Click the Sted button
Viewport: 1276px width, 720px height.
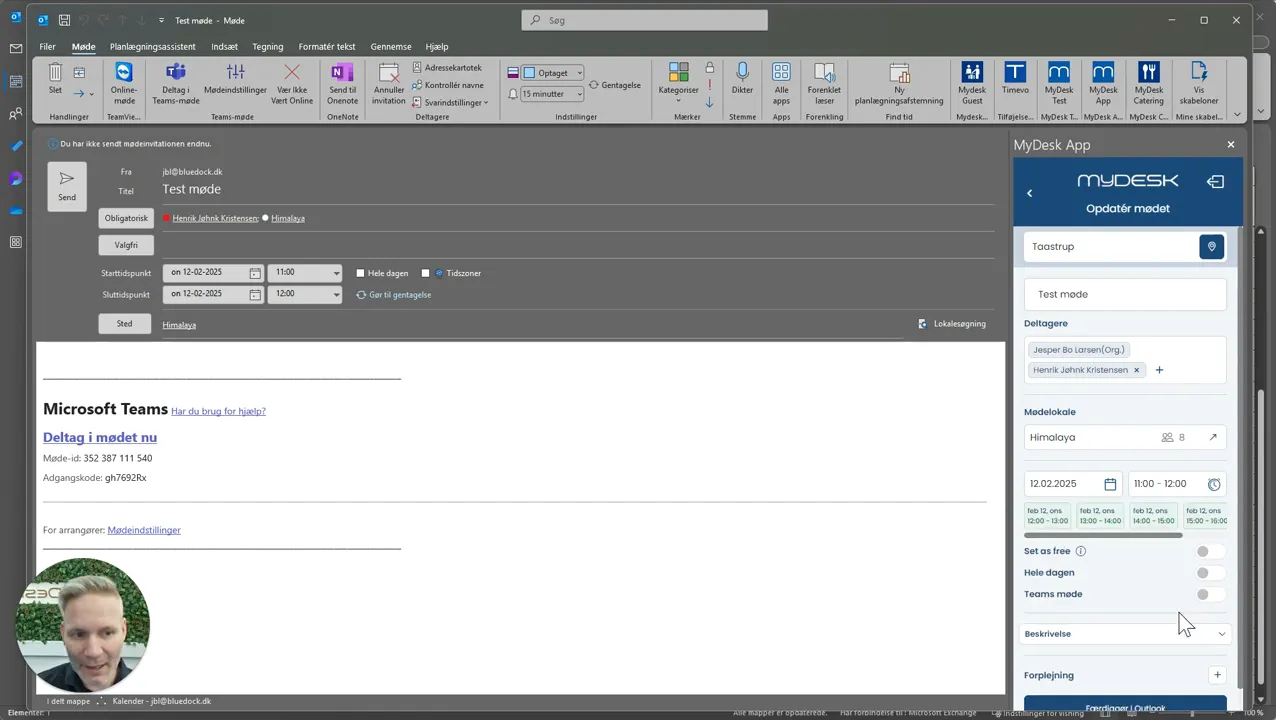[x=124, y=324]
